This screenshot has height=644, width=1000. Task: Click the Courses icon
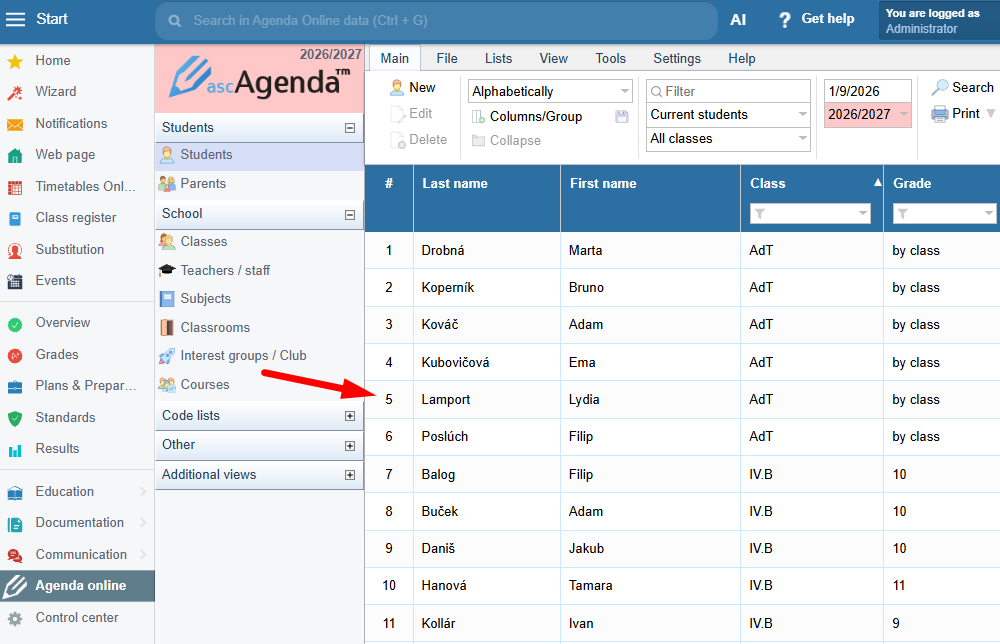tap(167, 384)
